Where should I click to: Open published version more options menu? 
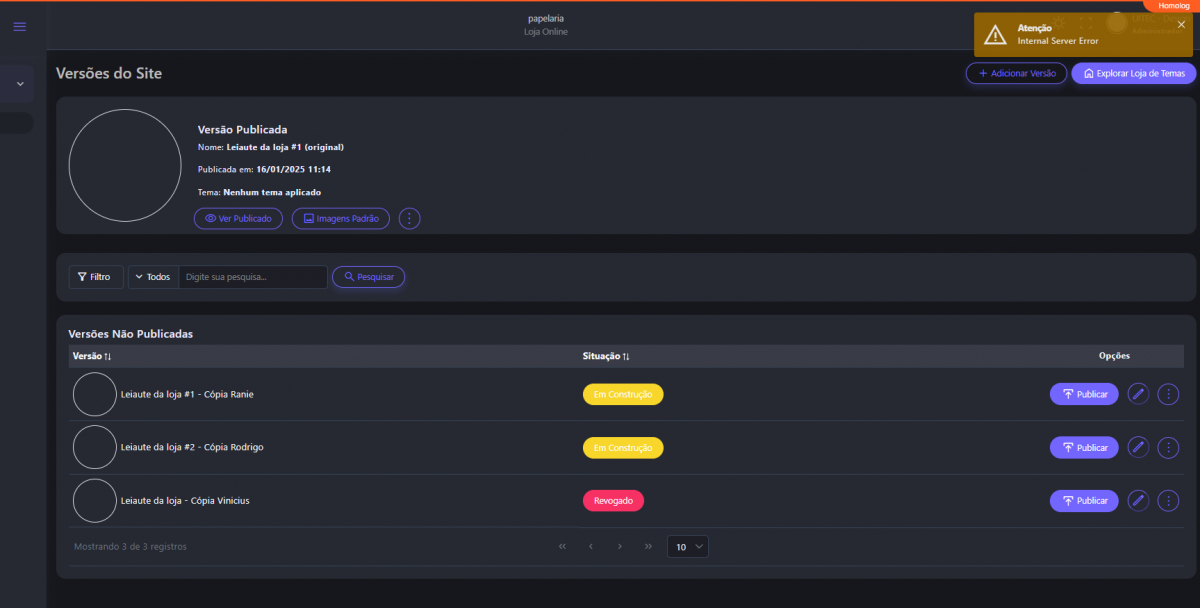click(x=410, y=218)
